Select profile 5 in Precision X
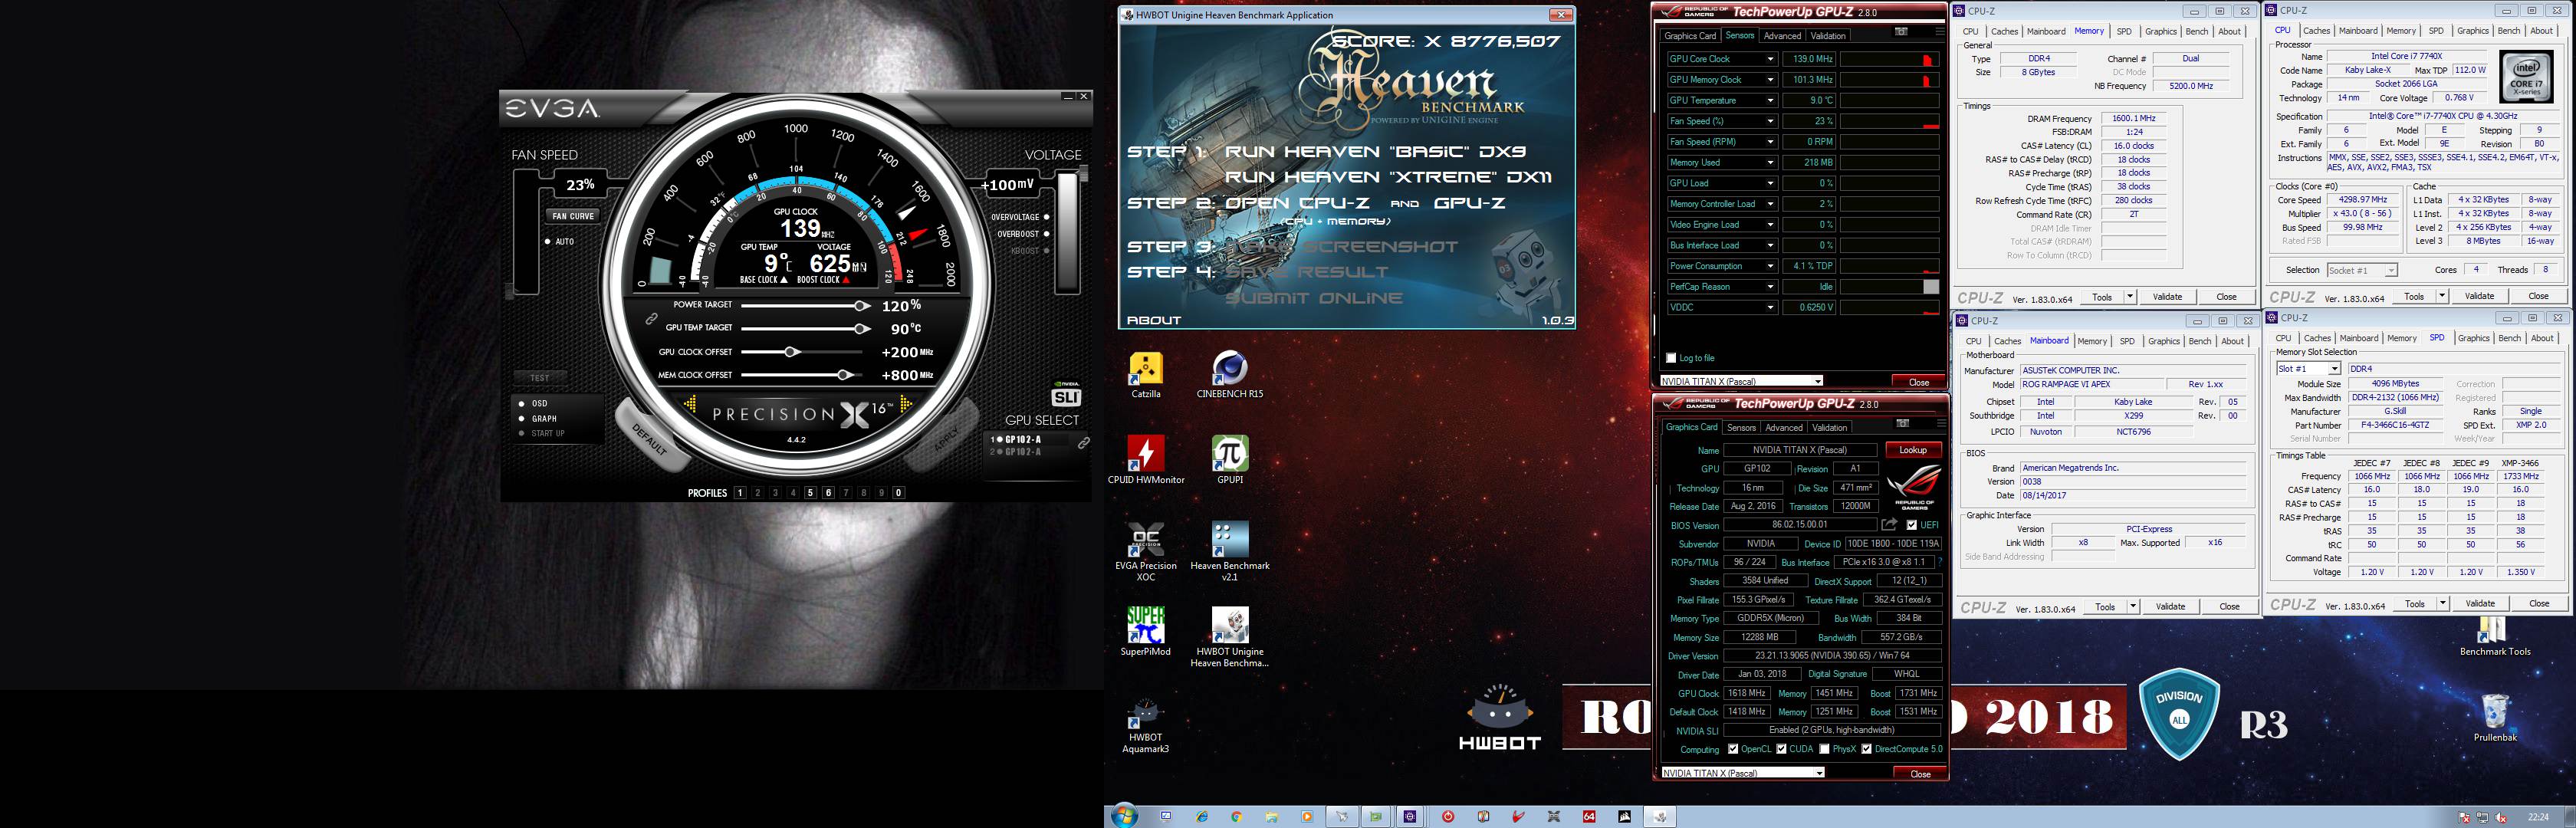 pyautogui.click(x=810, y=493)
